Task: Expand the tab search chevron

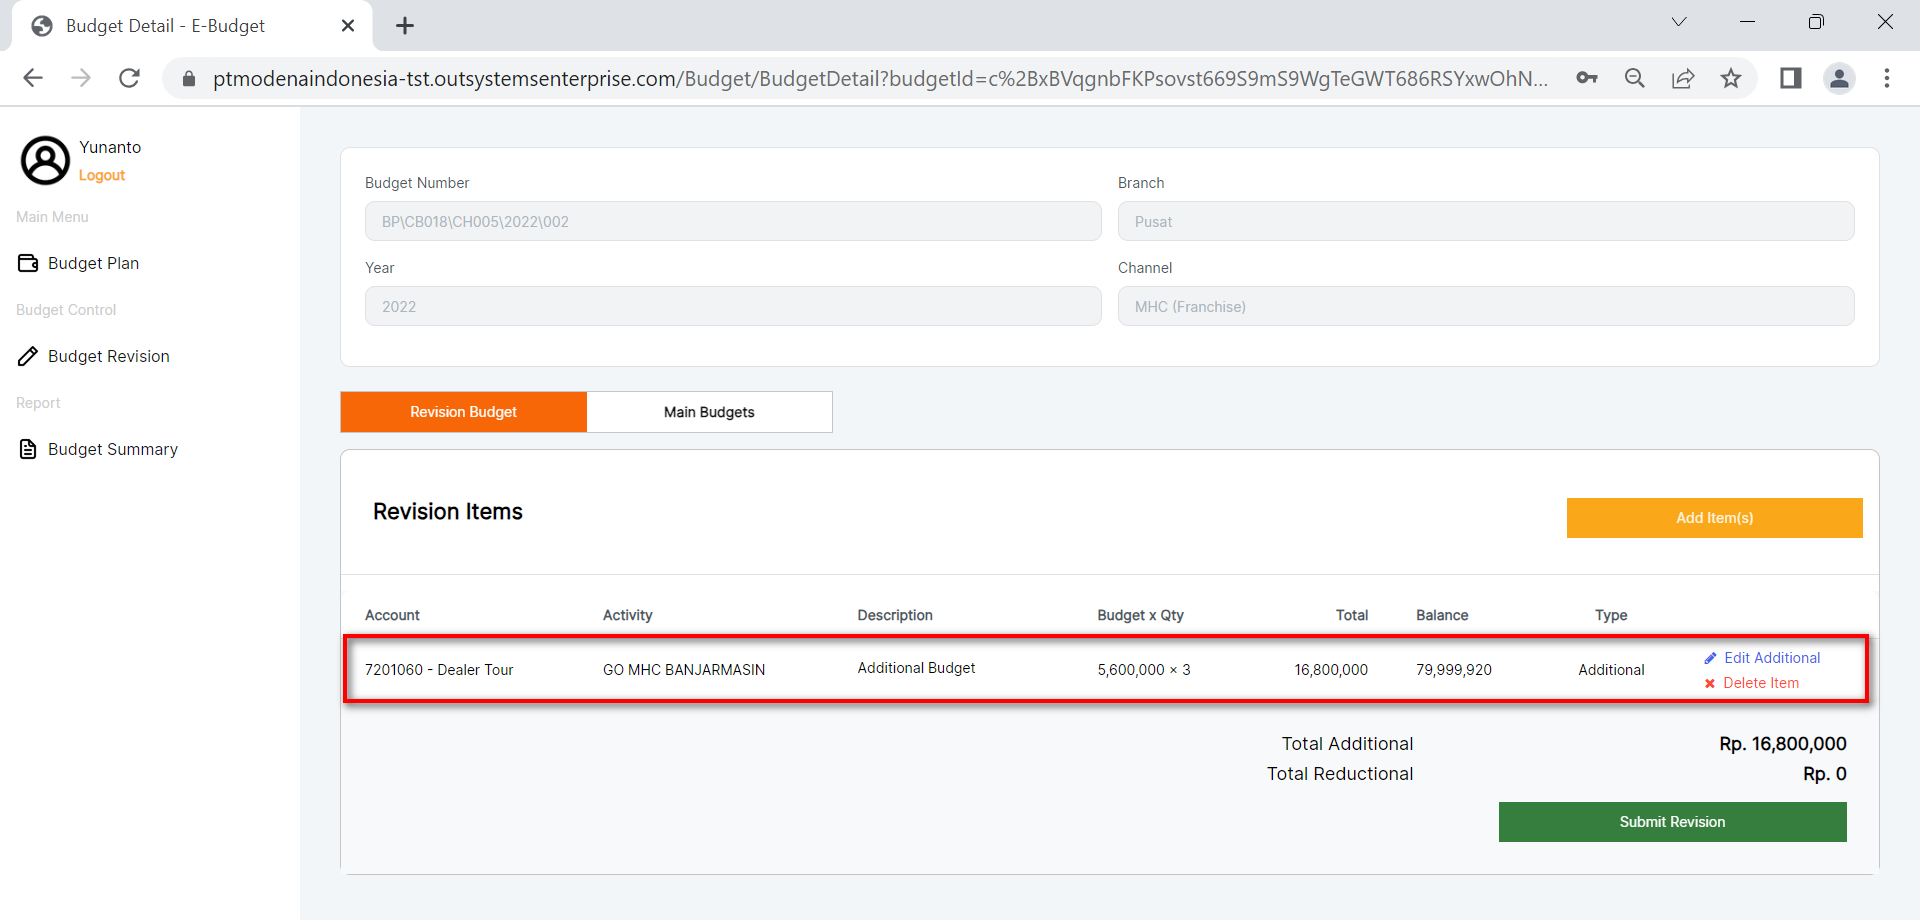Action: click(1679, 22)
